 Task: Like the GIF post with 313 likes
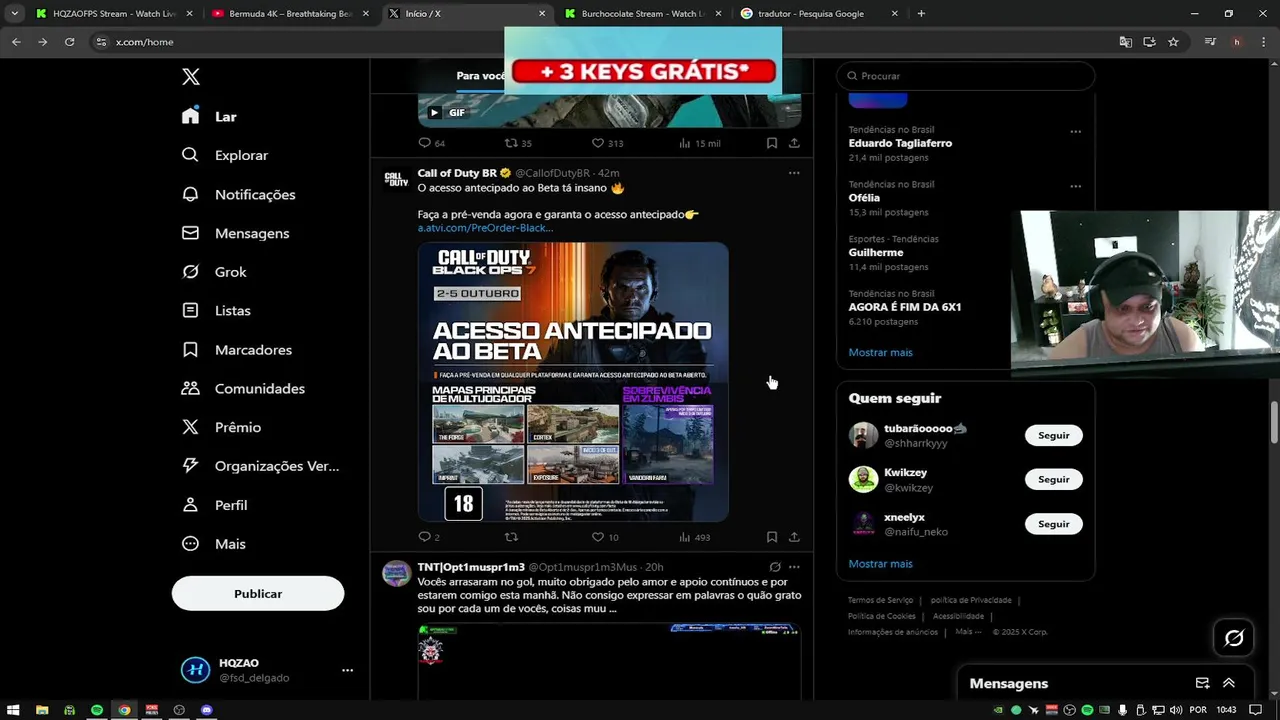pos(598,143)
